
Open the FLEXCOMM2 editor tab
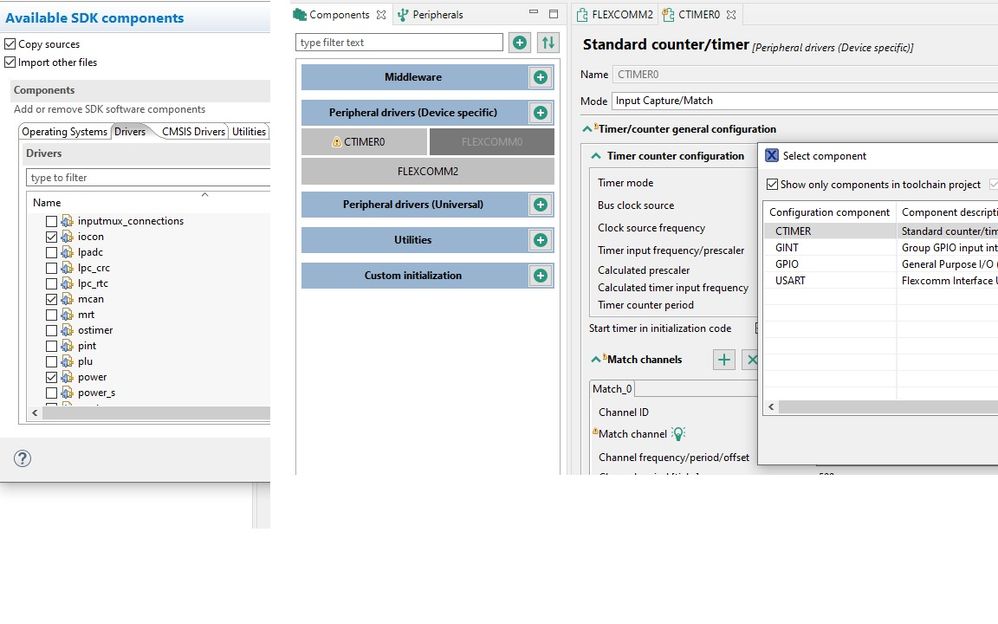[615, 15]
